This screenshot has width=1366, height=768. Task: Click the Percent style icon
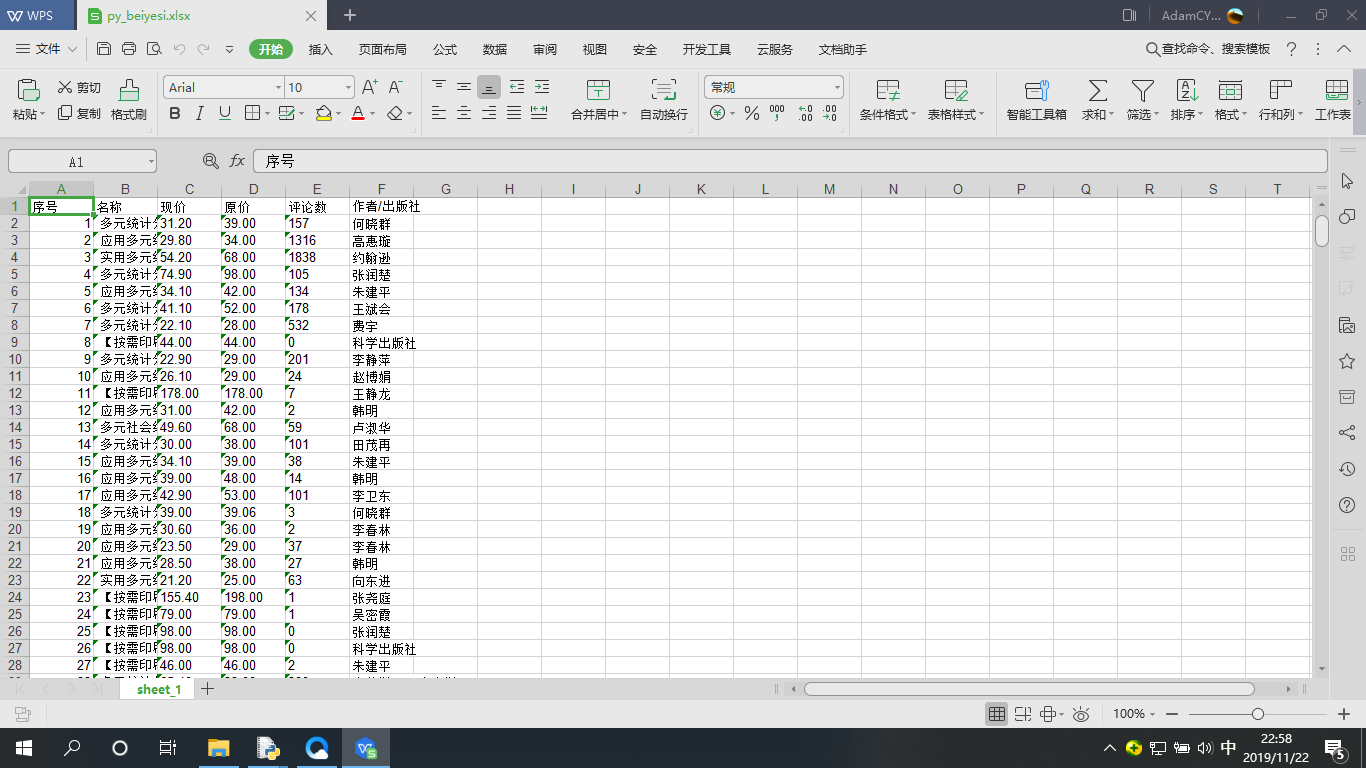(x=751, y=114)
